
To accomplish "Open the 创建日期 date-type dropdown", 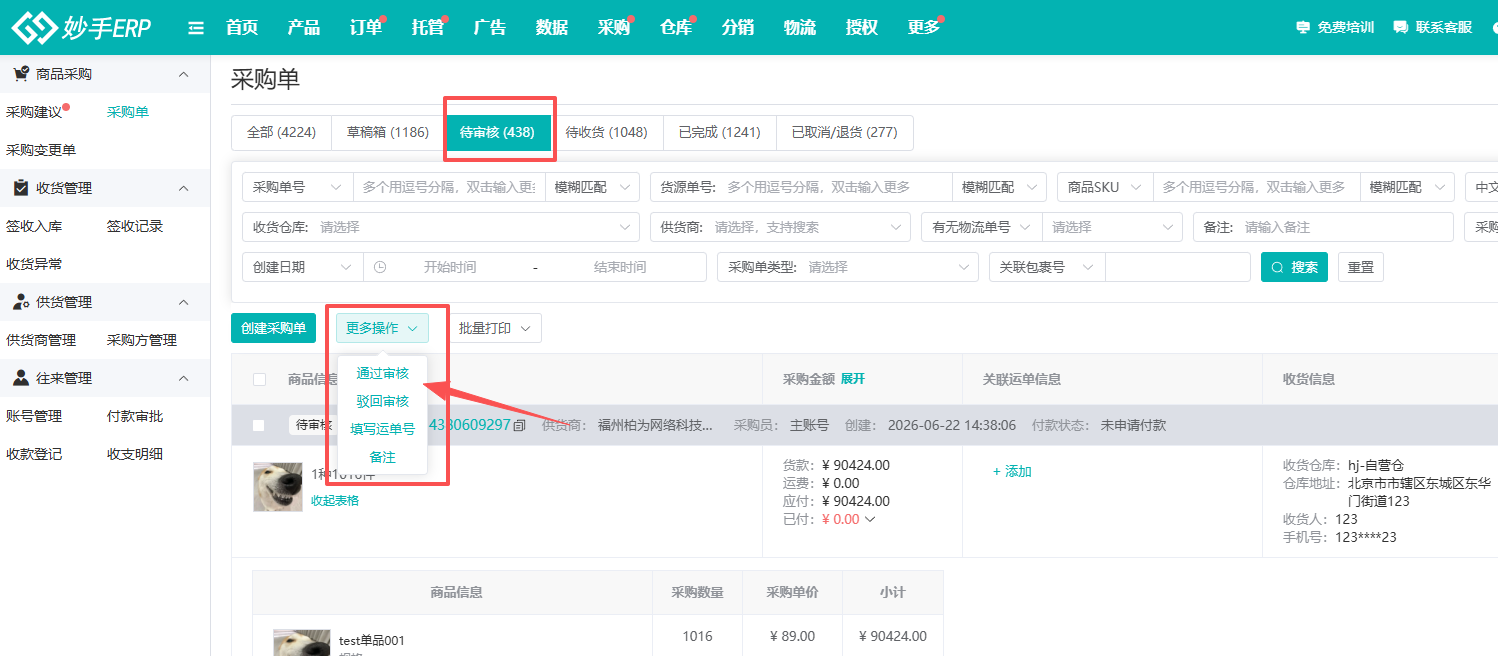I will (x=303, y=268).
